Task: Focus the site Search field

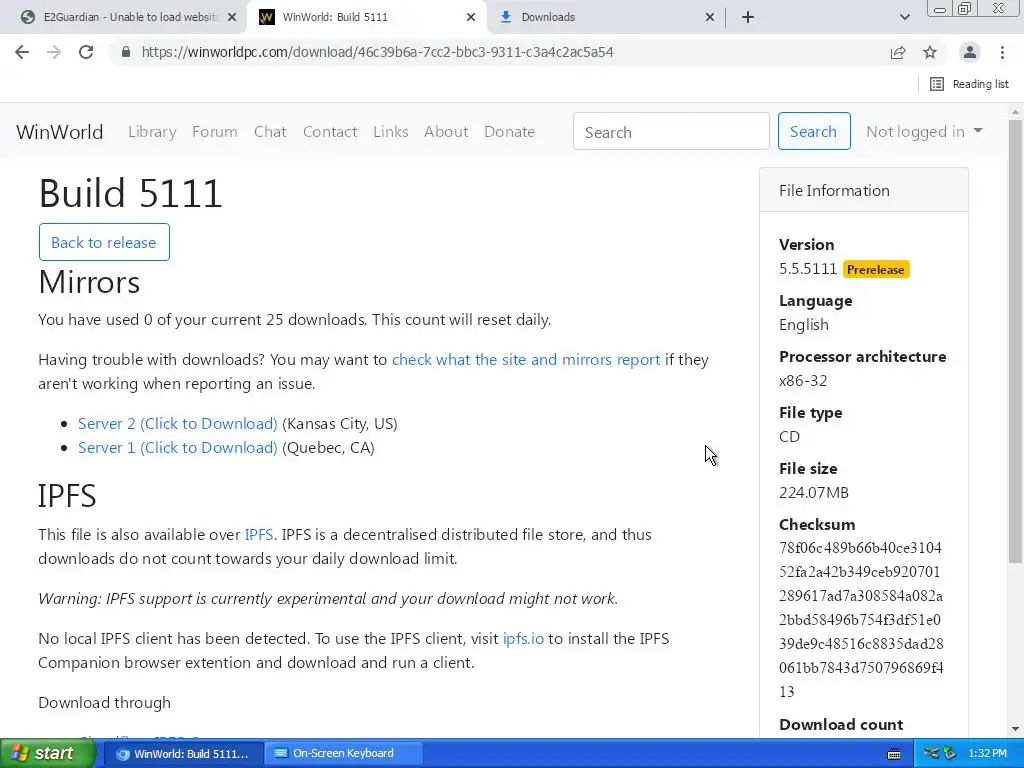Action: (671, 131)
